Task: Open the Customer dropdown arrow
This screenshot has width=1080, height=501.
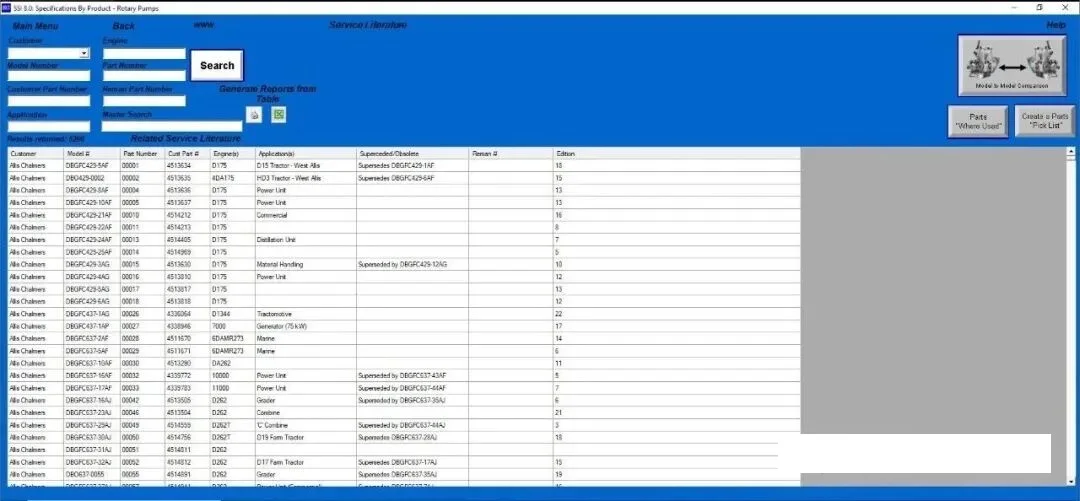Action: (84, 53)
